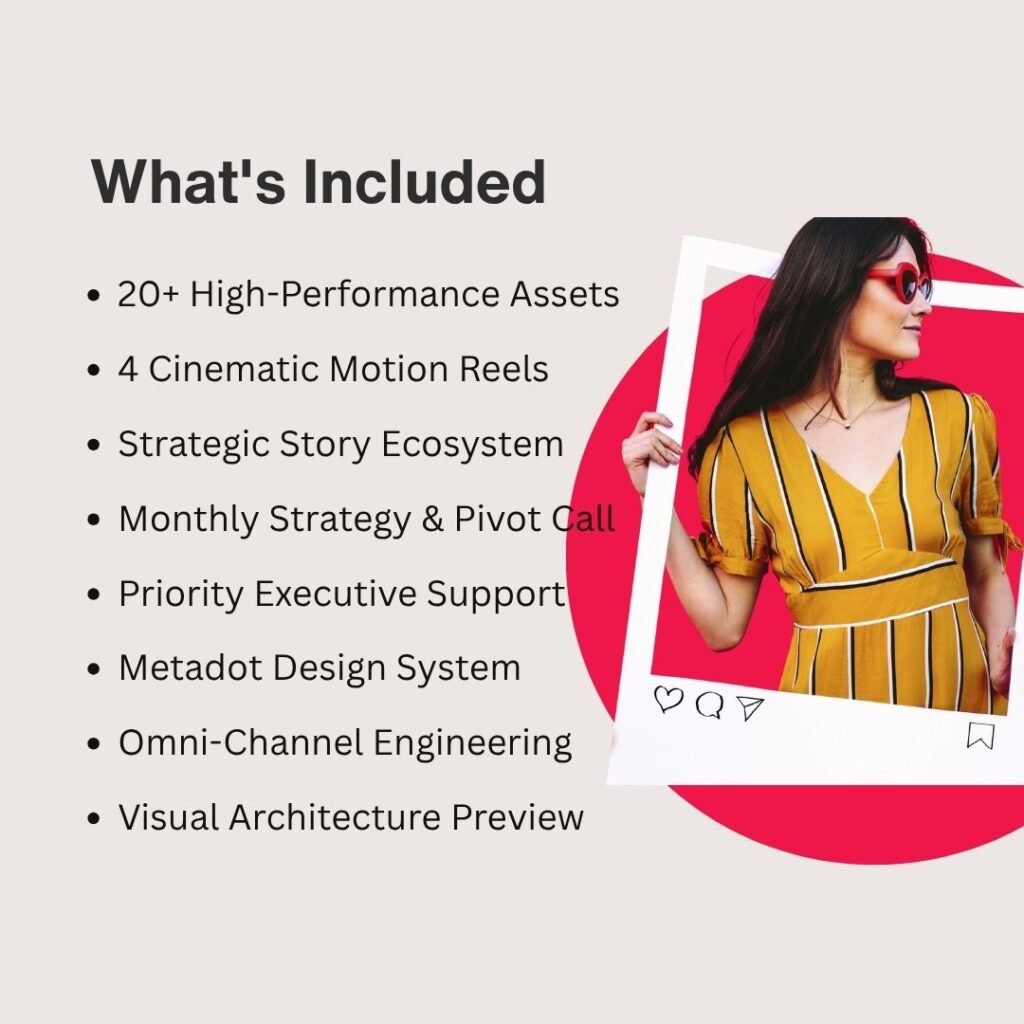Open Metadot Design System

[x=318, y=668]
